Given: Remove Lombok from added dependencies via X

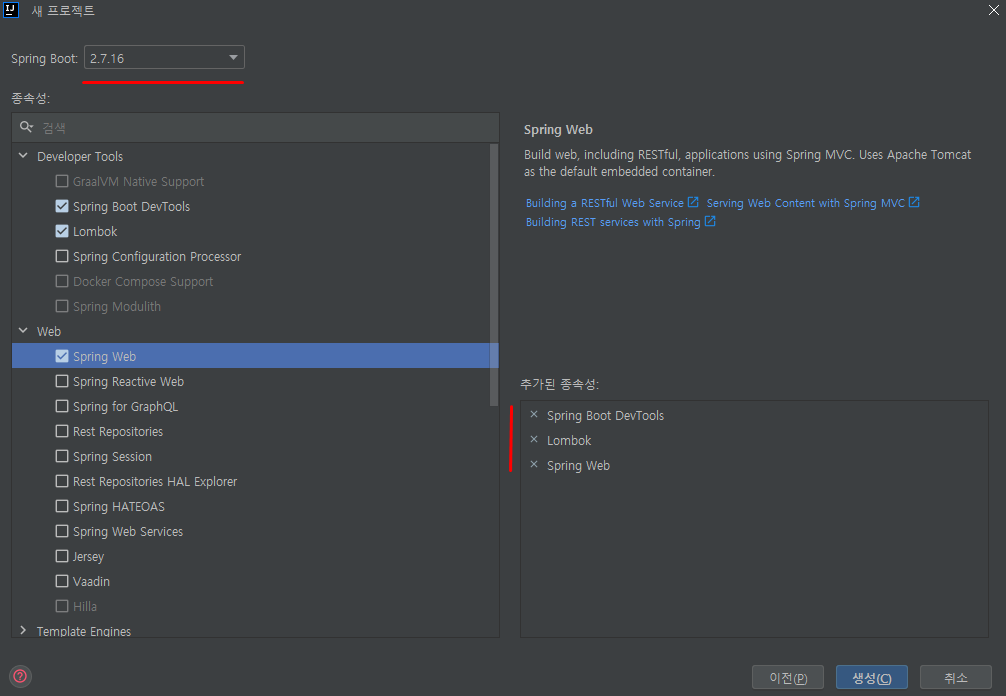Looking at the screenshot, I should click(534, 439).
